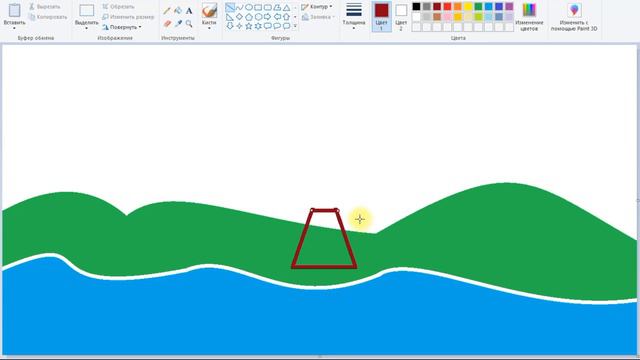
Task: Pick the orange color swatch
Action: point(458,7)
